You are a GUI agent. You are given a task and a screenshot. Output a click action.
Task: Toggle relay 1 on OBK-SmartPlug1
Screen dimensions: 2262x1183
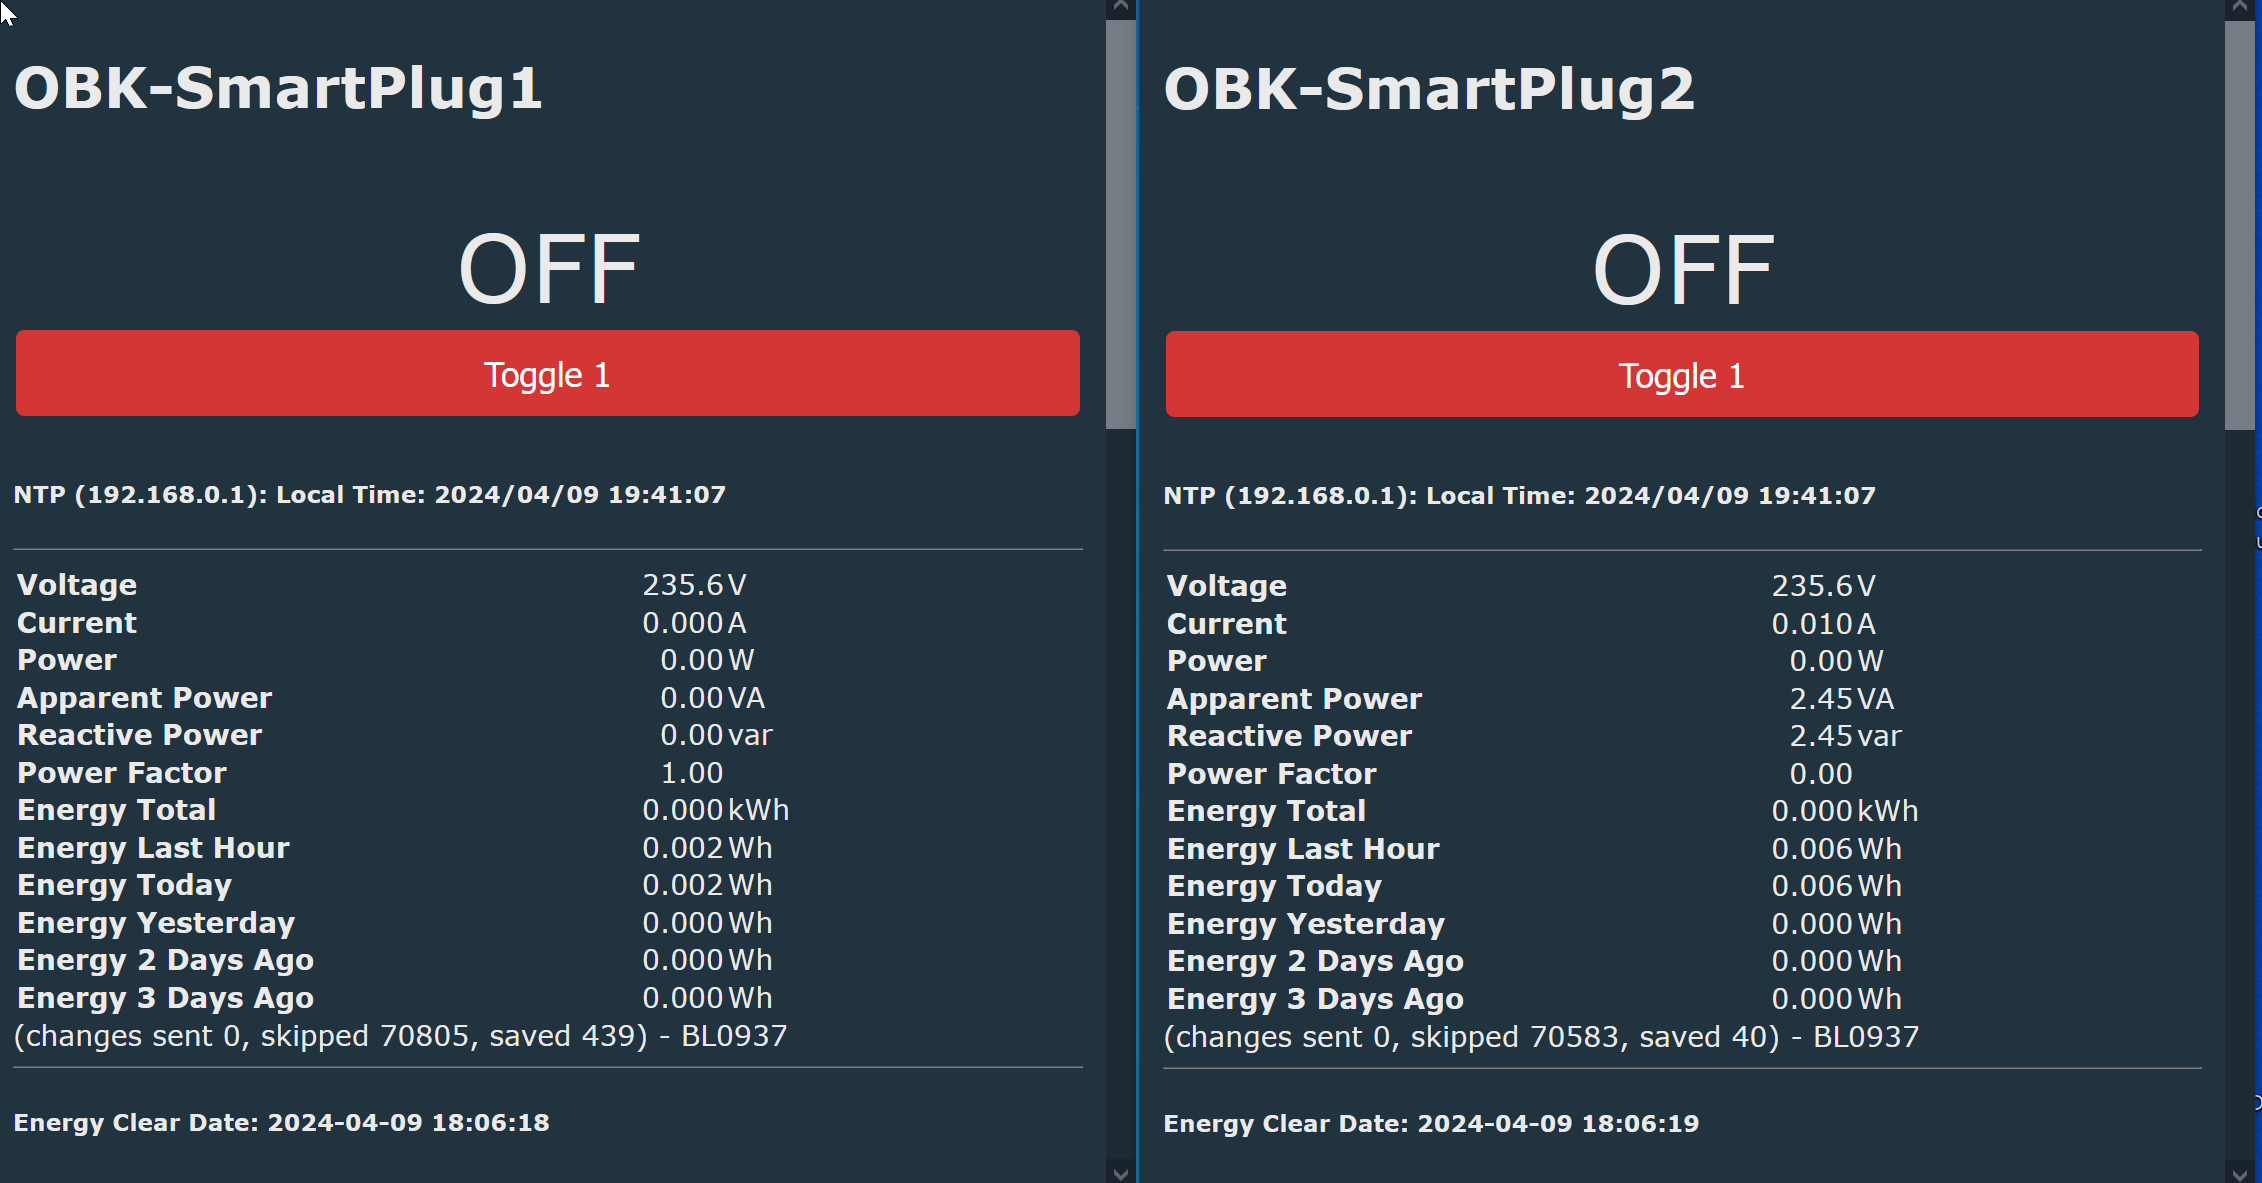click(x=547, y=373)
